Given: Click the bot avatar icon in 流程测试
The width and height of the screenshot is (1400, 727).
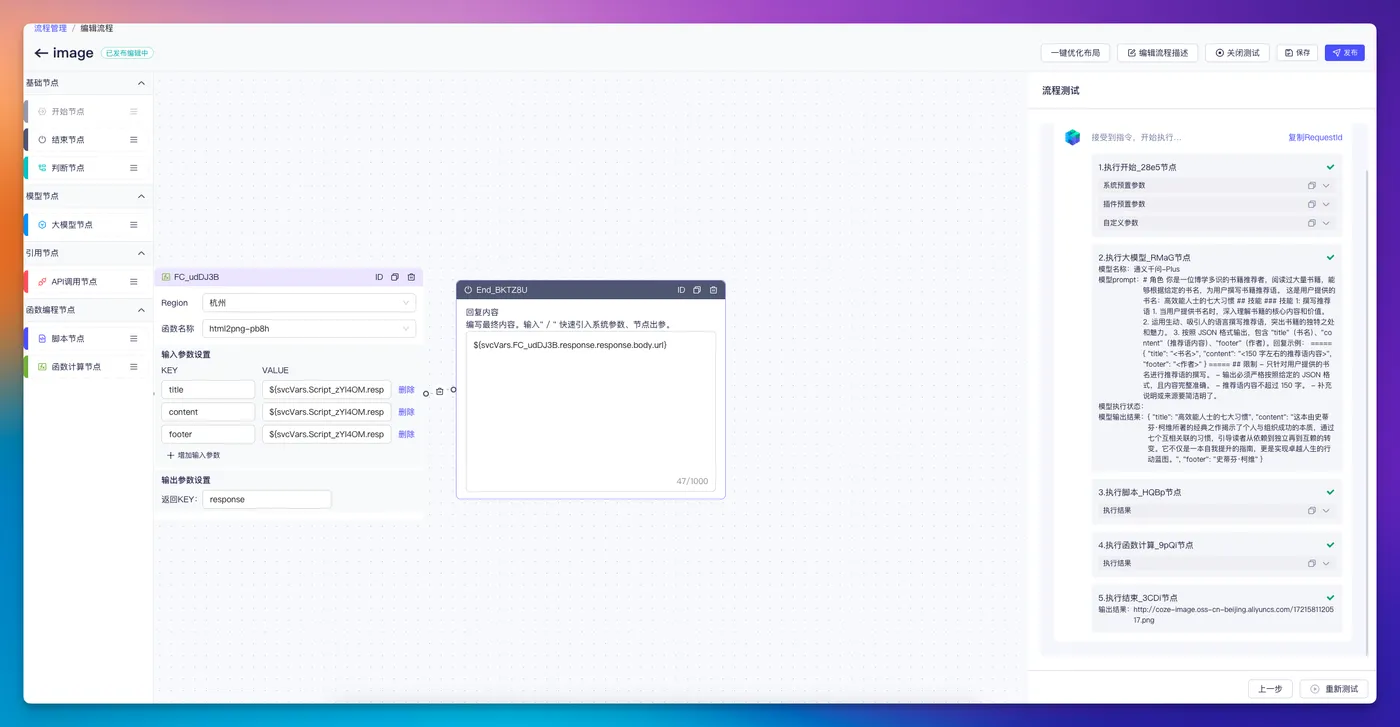Looking at the screenshot, I should [1072, 137].
